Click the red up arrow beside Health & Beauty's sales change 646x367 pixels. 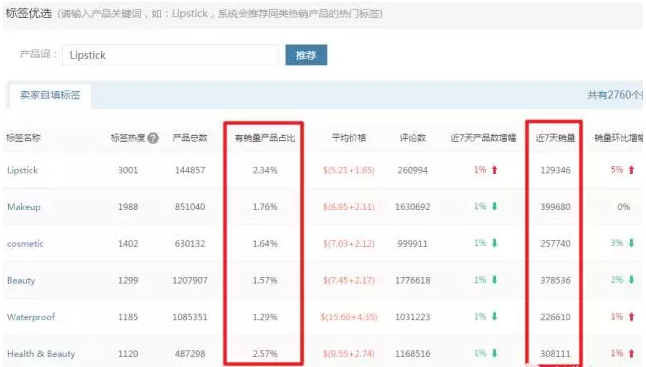[631, 353]
